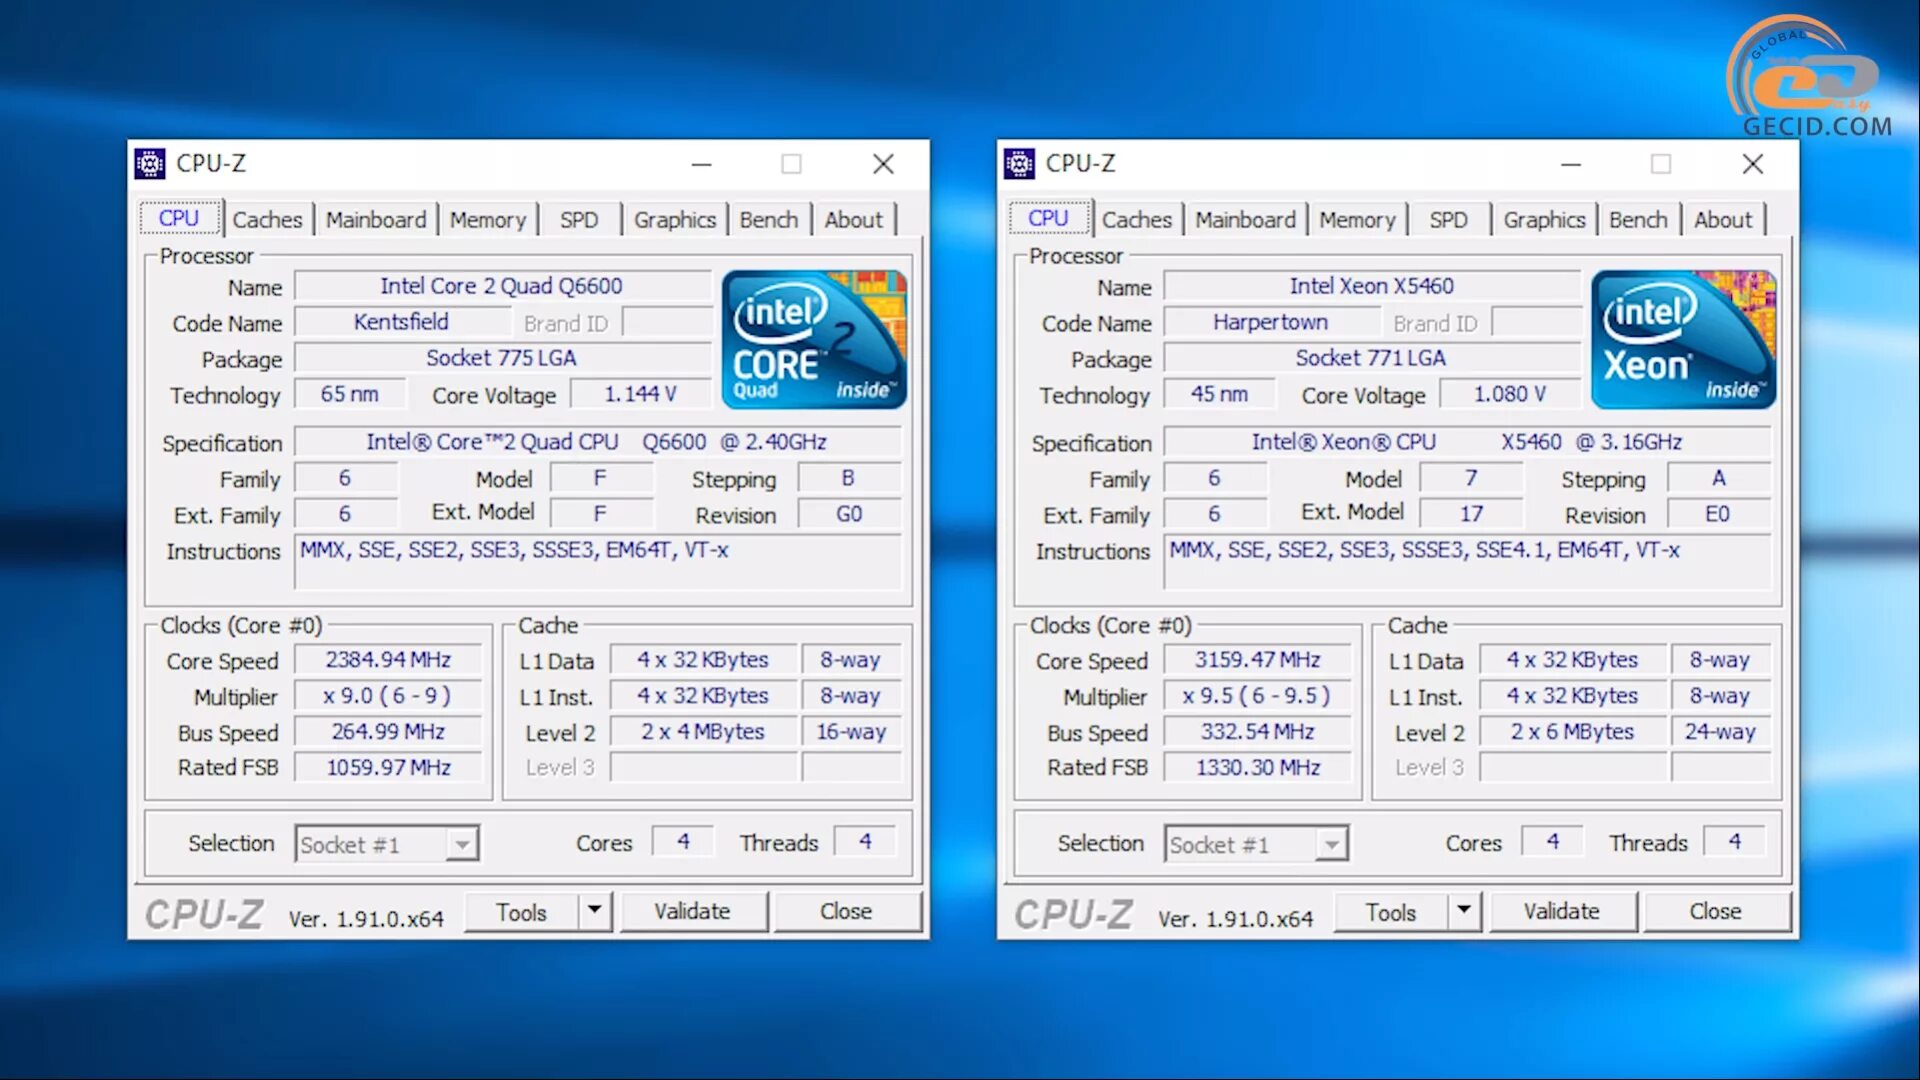
Task: Click the core speed value '3159.47 MHz'
Action: coord(1258,660)
